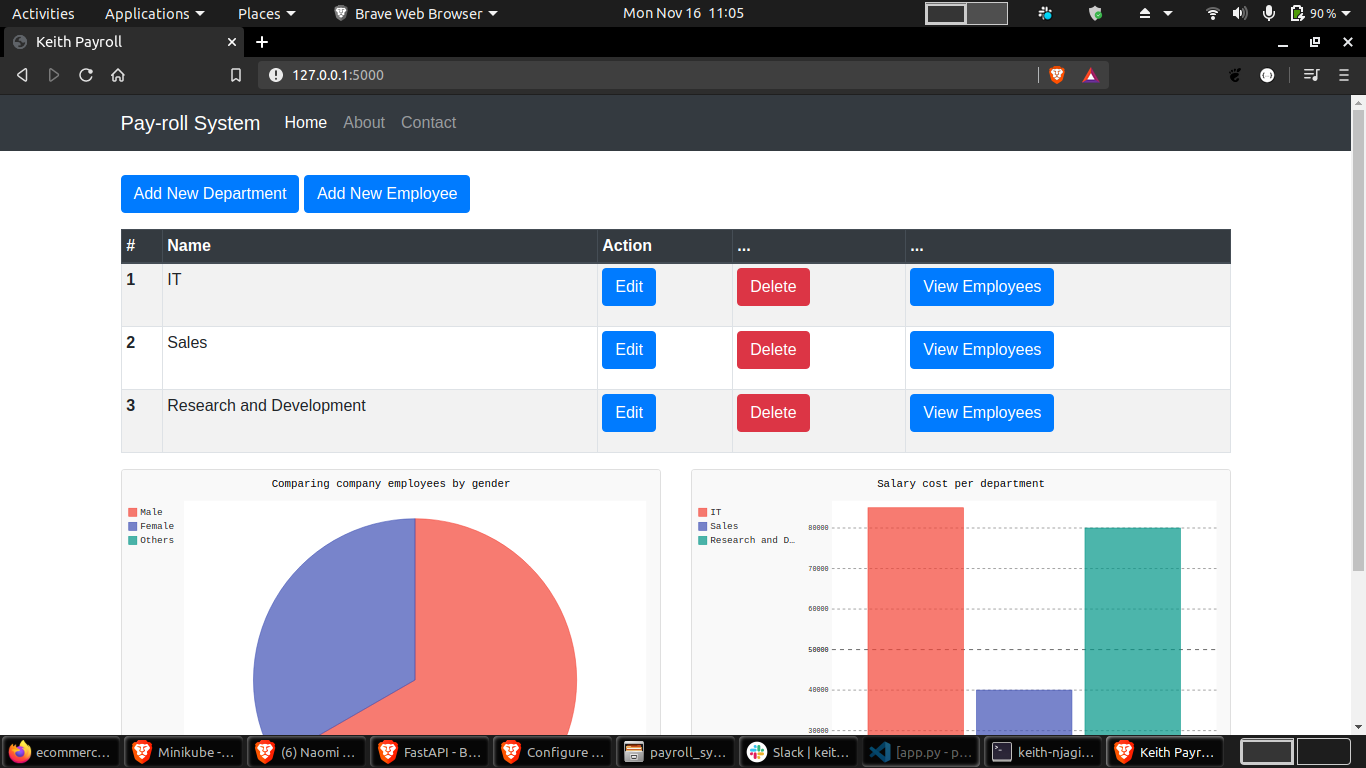This screenshot has width=1366, height=768.
Task: Open the About nav link
Action: click(364, 122)
